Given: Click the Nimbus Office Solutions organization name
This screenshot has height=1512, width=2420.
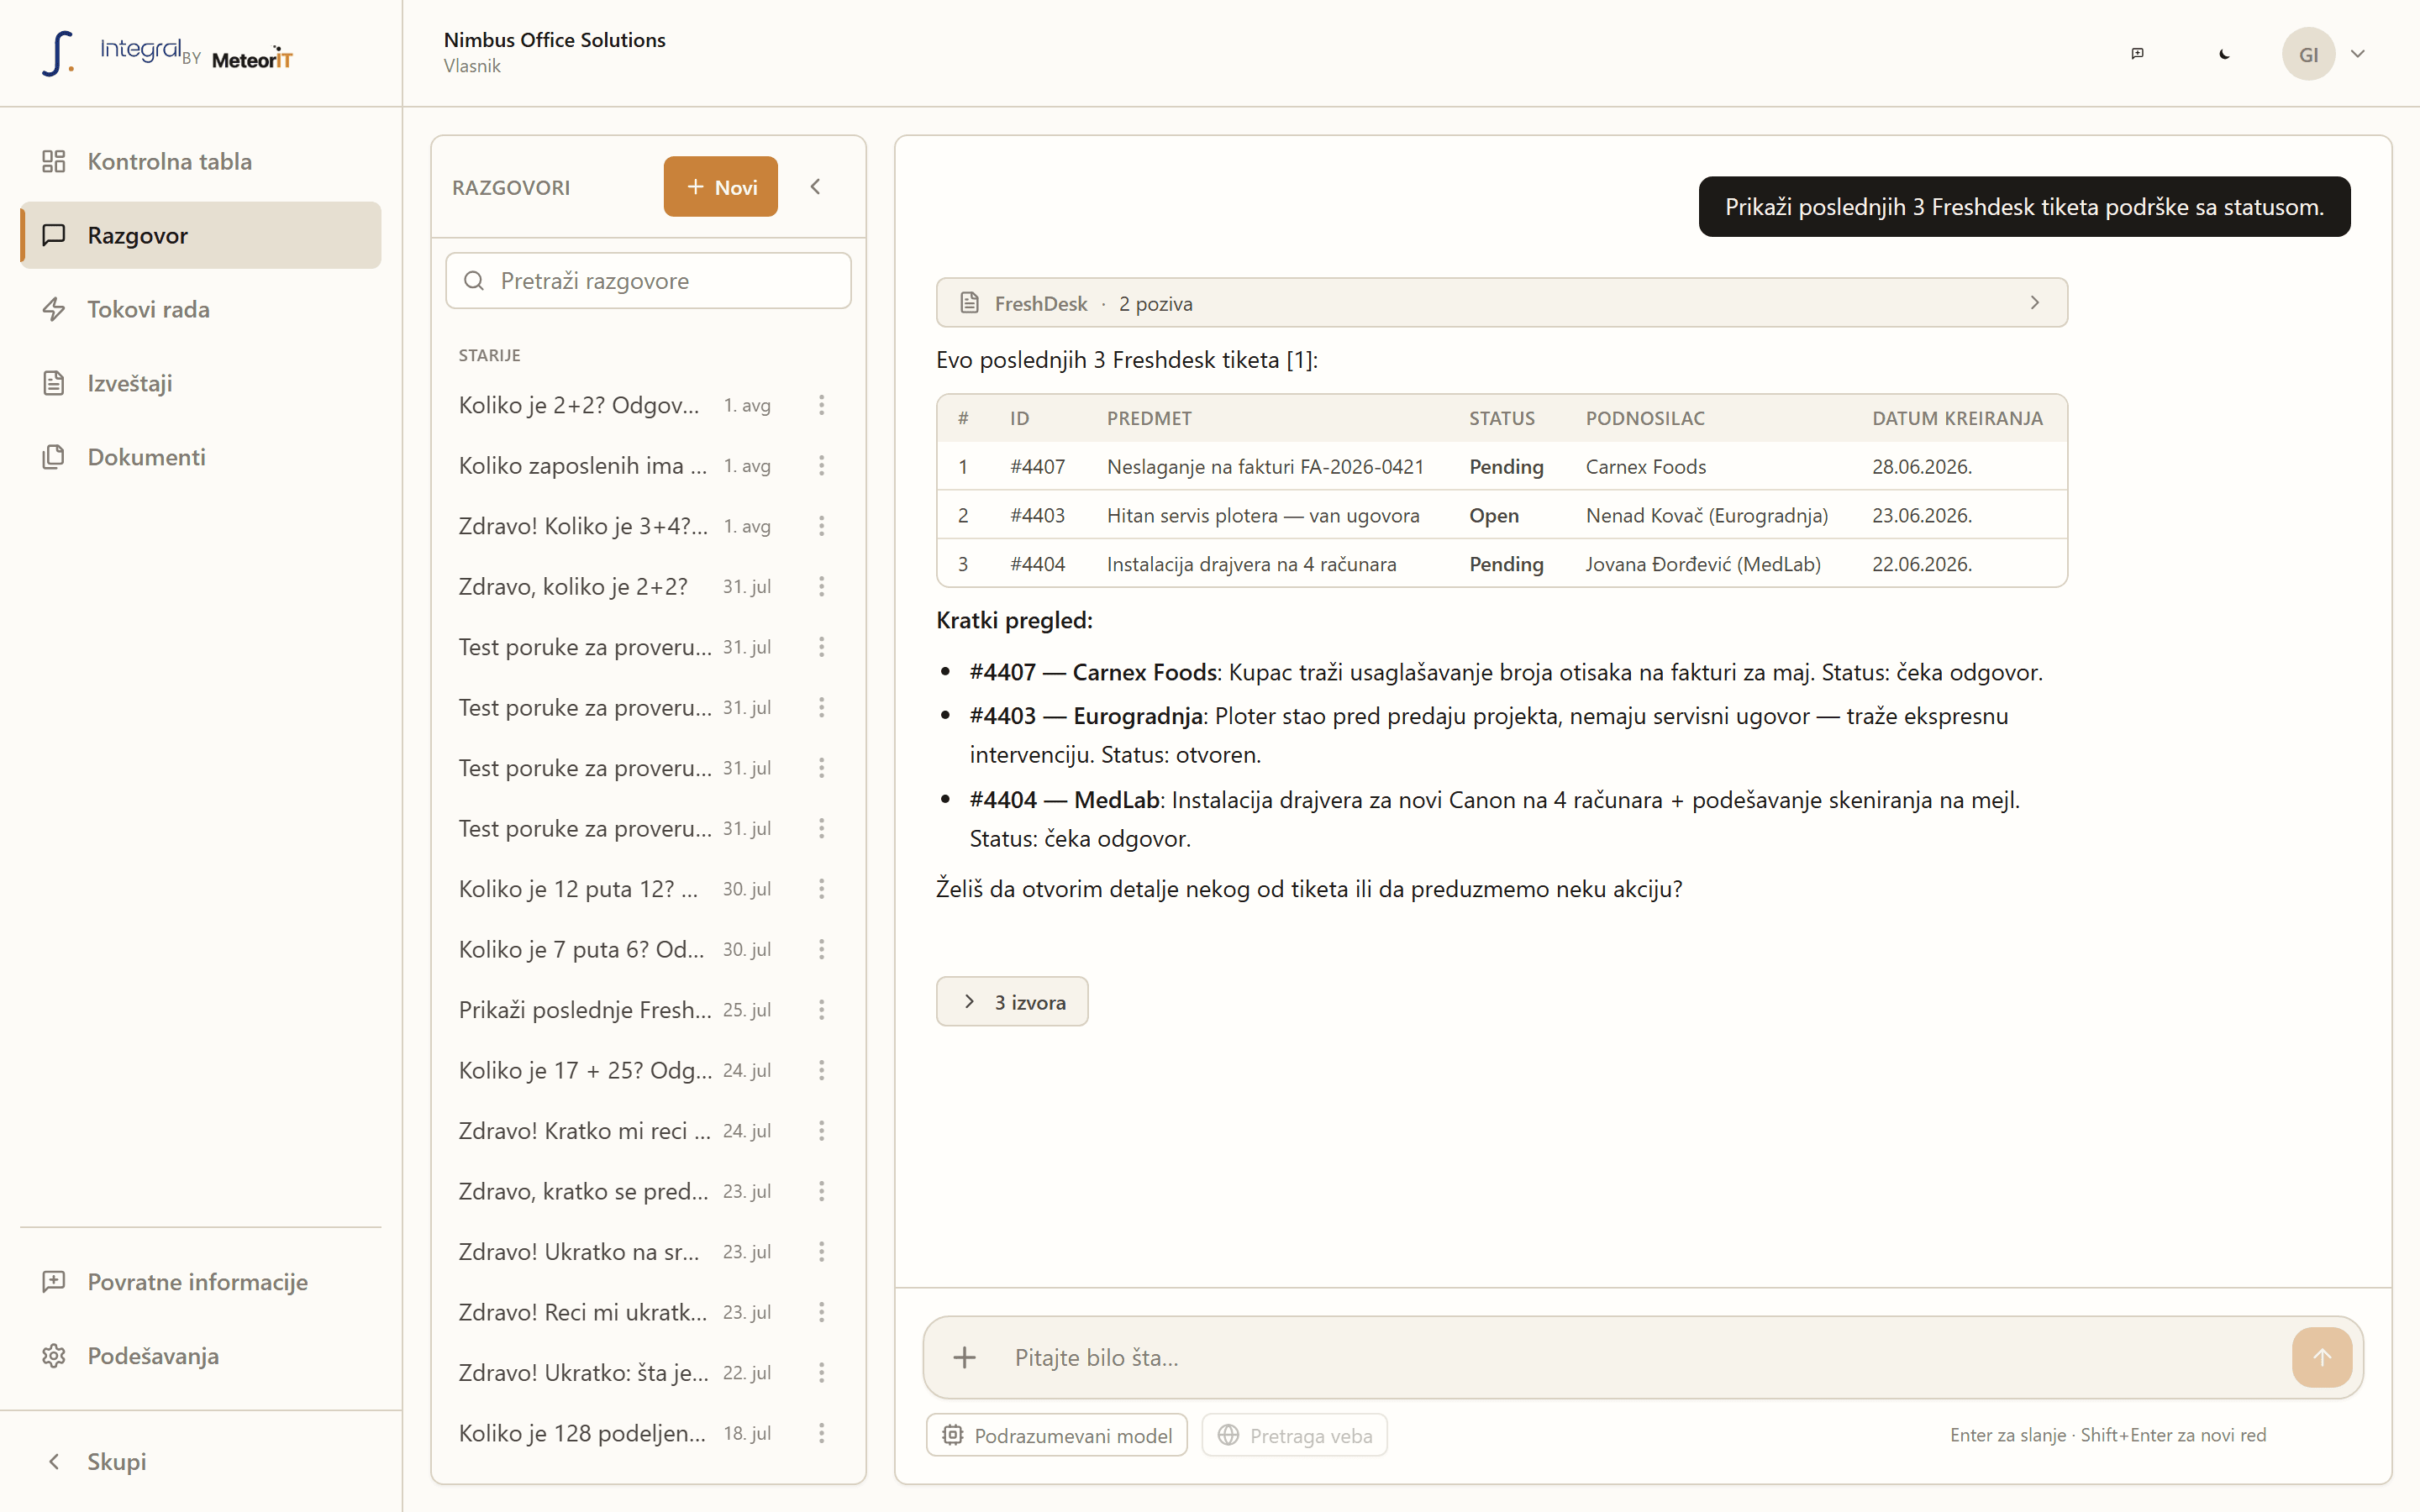Looking at the screenshot, I should [x=555, y=40].
